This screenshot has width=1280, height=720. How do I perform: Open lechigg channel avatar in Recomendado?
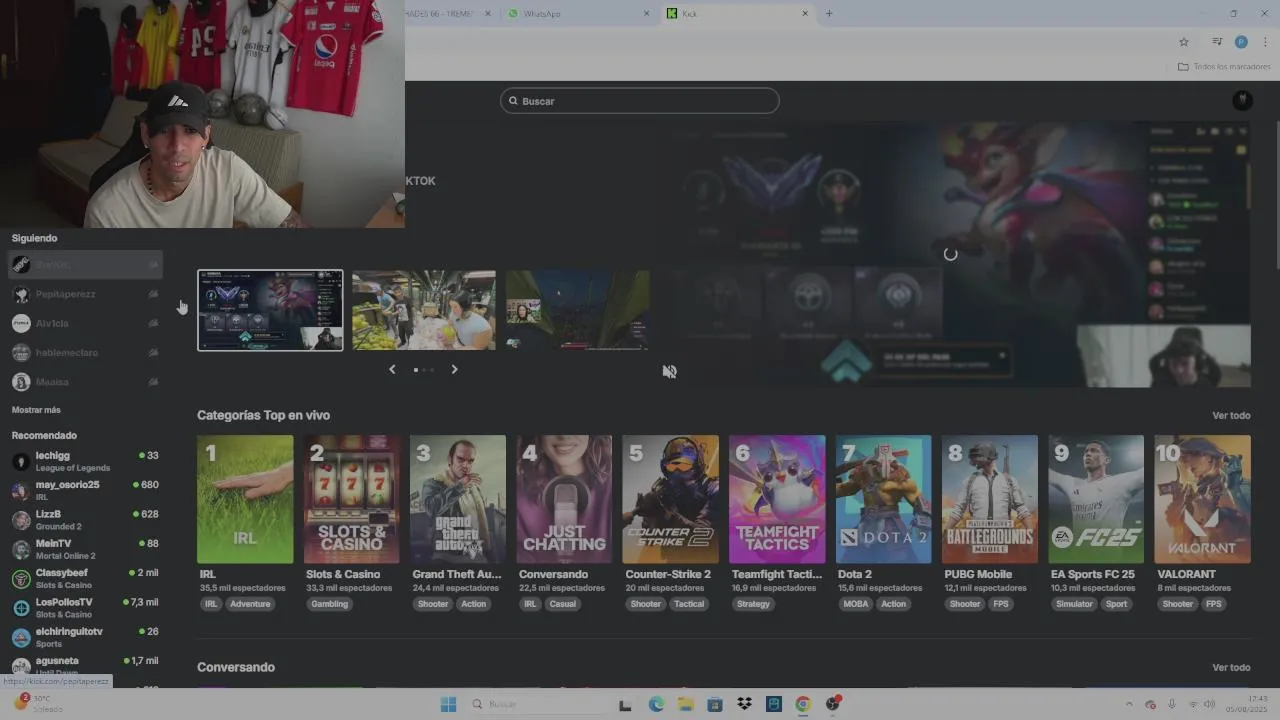[x=20, y=461]
